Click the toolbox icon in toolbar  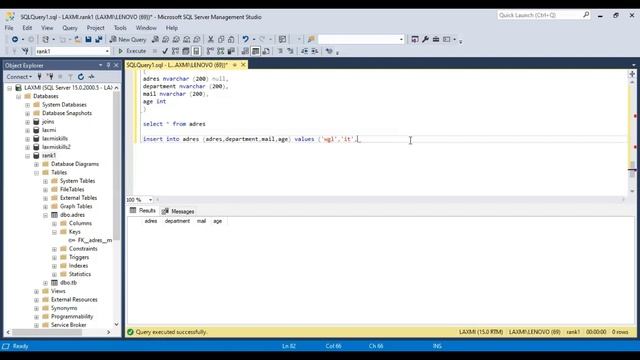pyautogui.click(x=436, y=39)
